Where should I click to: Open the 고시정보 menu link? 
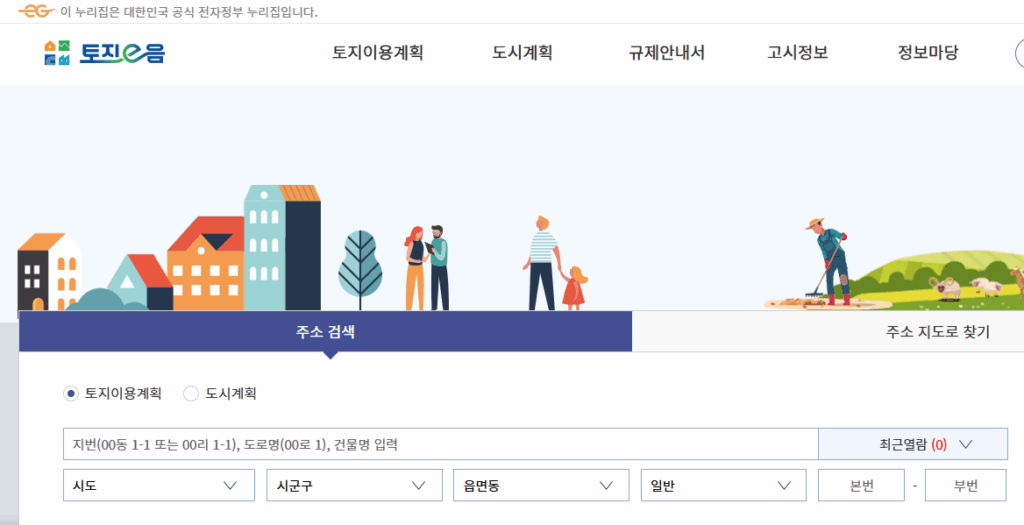(x=797, y=53)
